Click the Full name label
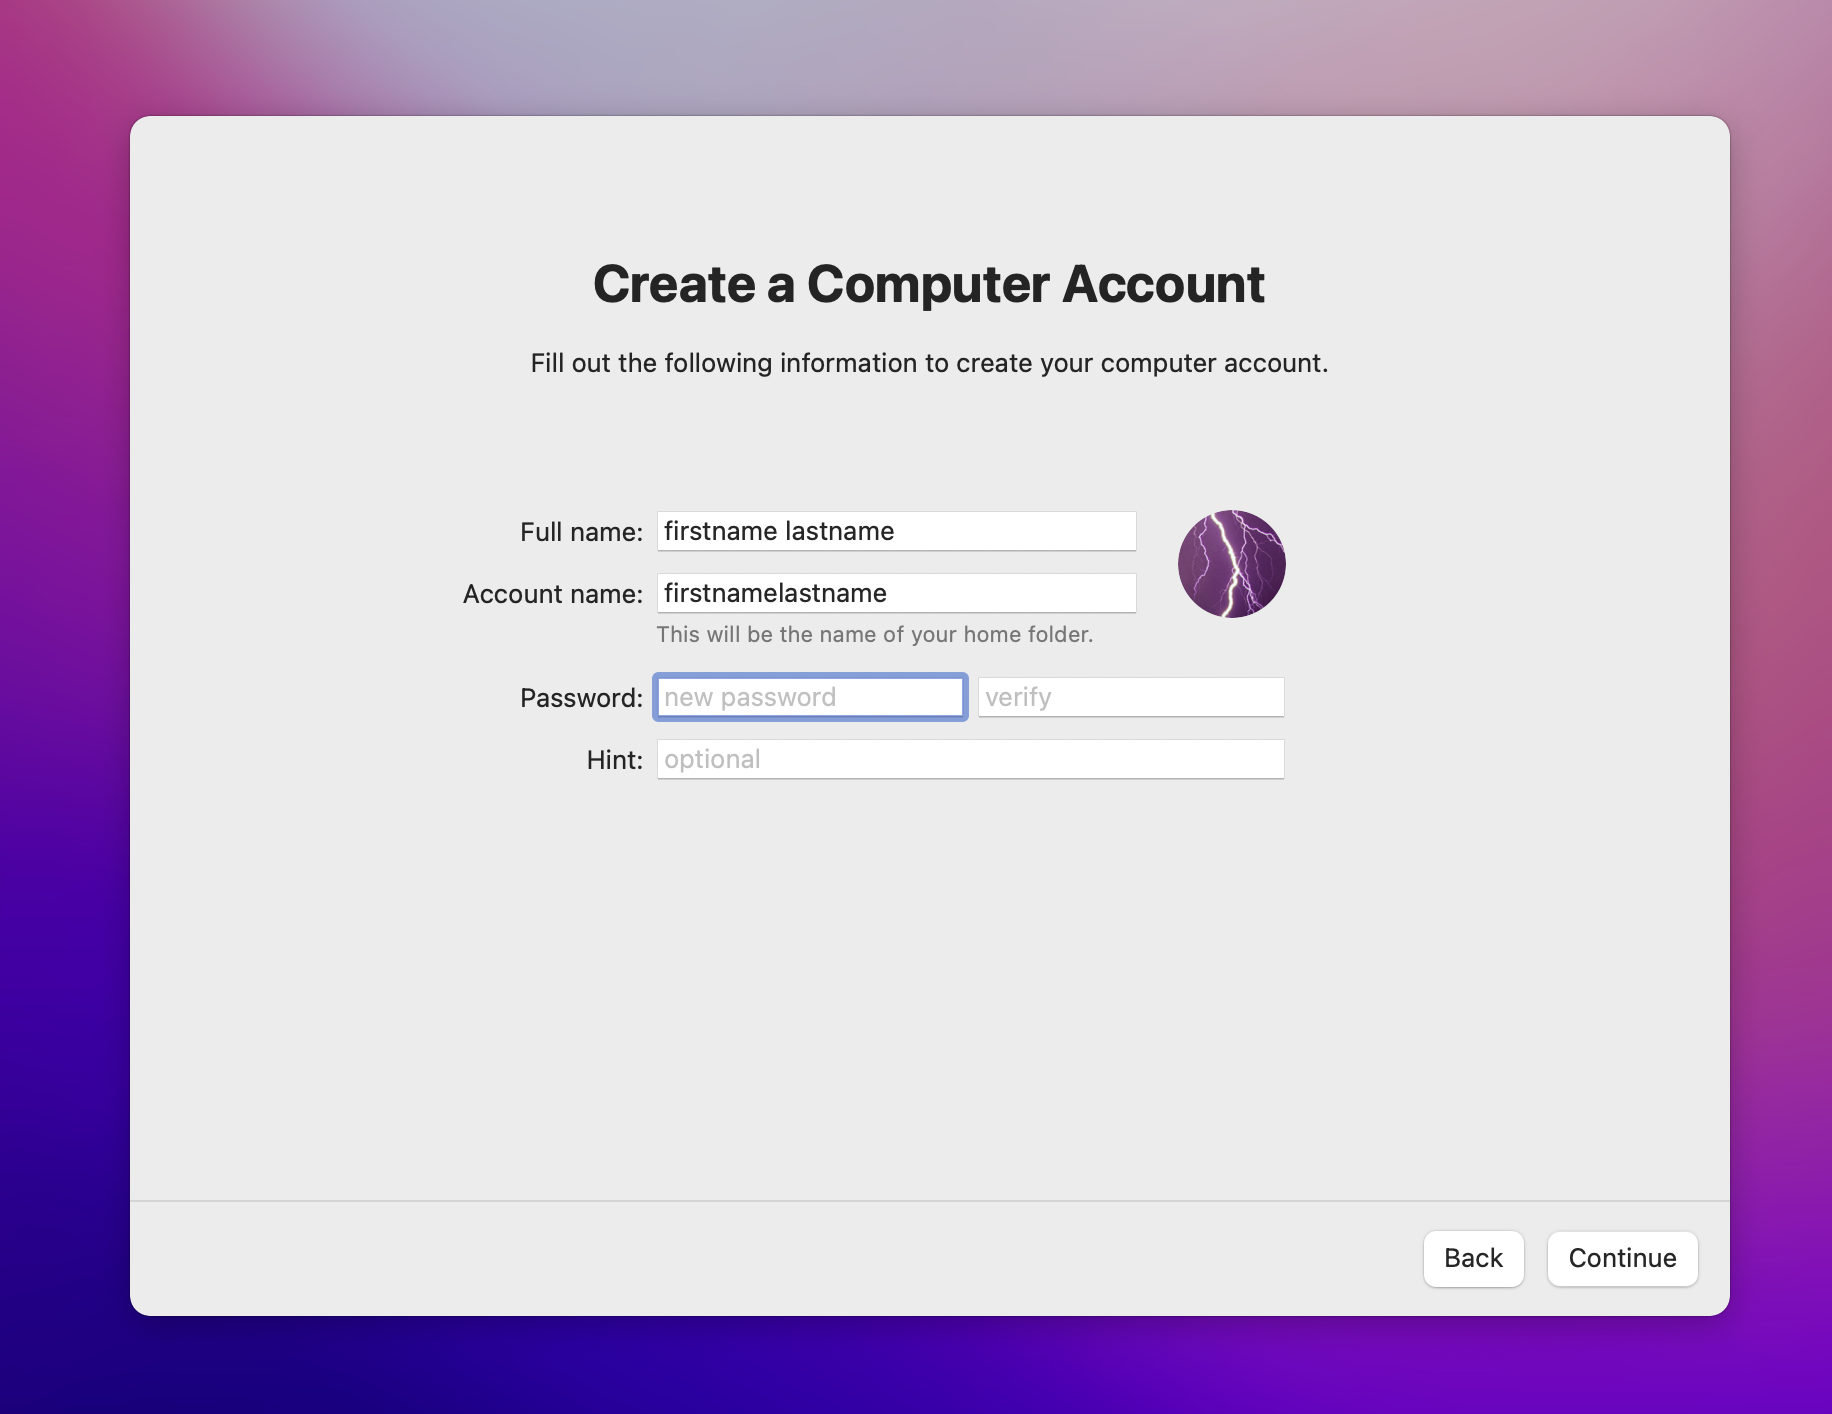 [x=582, y=531]
